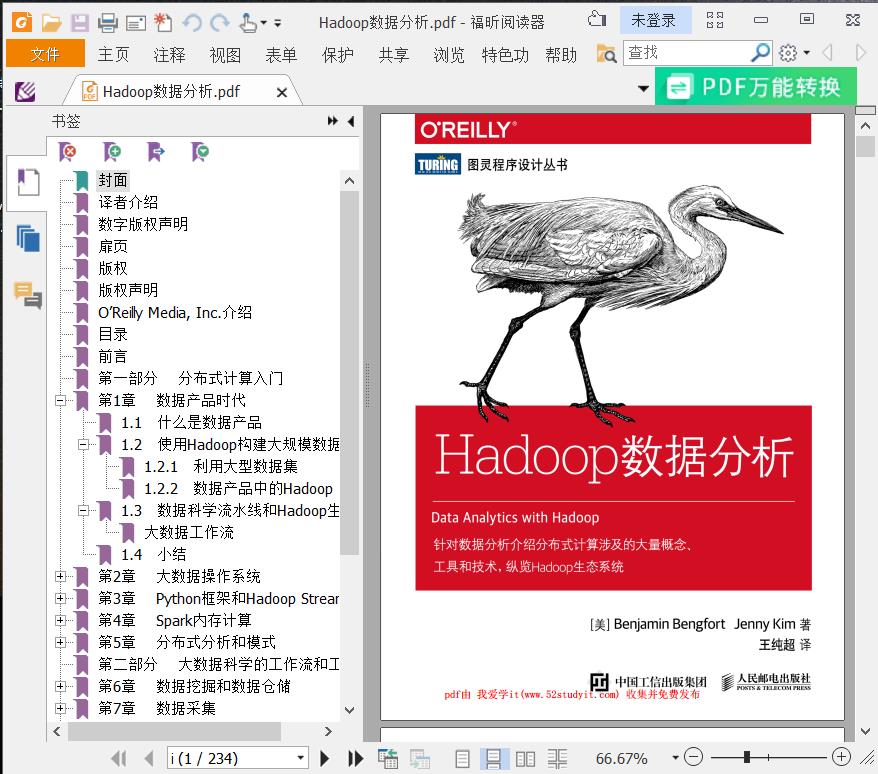Go to first page icon
Image resolution: width=878 pixels, height=774 pixels.
[x=119, y=758]
